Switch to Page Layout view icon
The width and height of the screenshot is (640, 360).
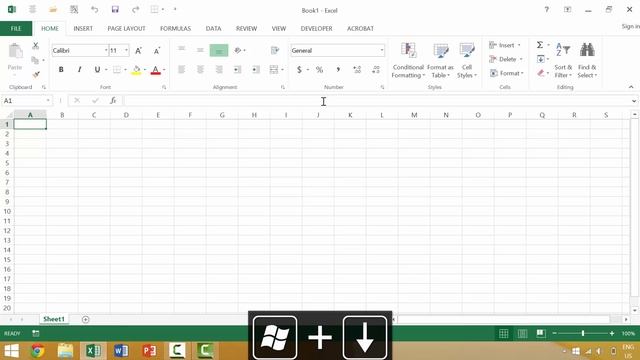[x=522, y=333]
